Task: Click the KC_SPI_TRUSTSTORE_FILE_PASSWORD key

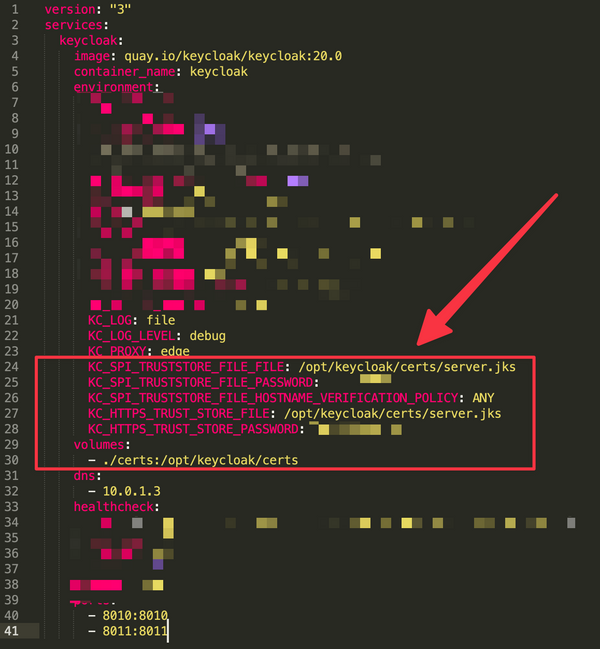Action: (200, 383)
